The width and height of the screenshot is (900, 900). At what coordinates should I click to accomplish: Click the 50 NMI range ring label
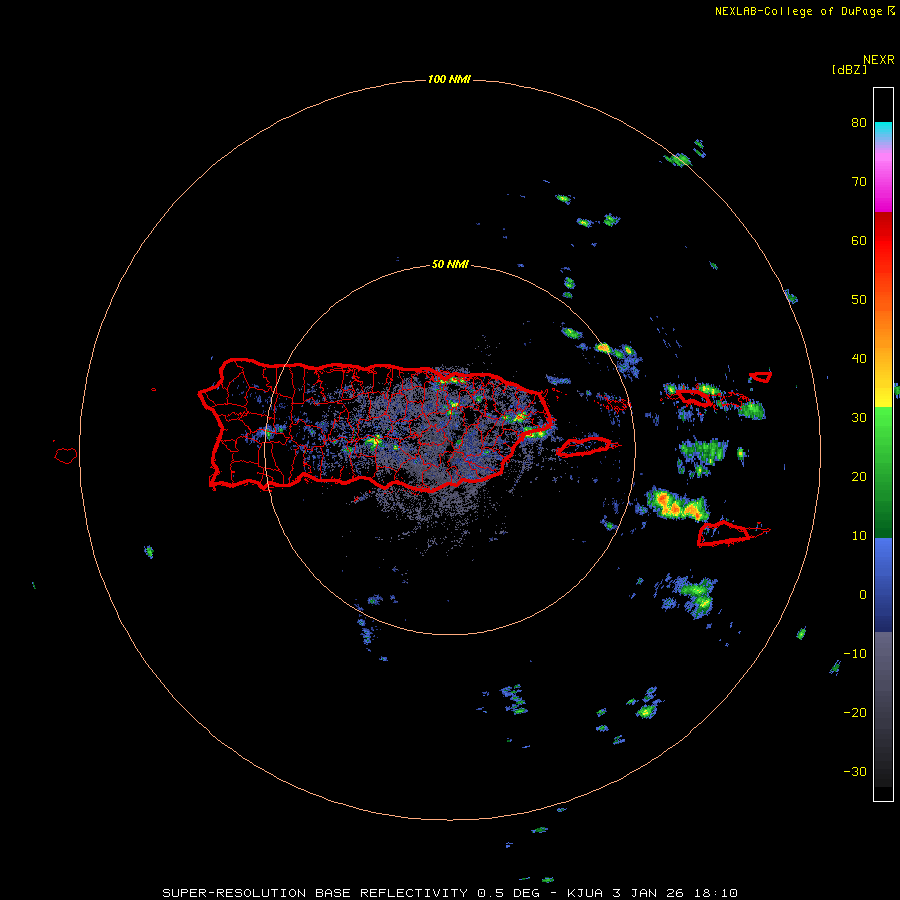coord(450,264)
